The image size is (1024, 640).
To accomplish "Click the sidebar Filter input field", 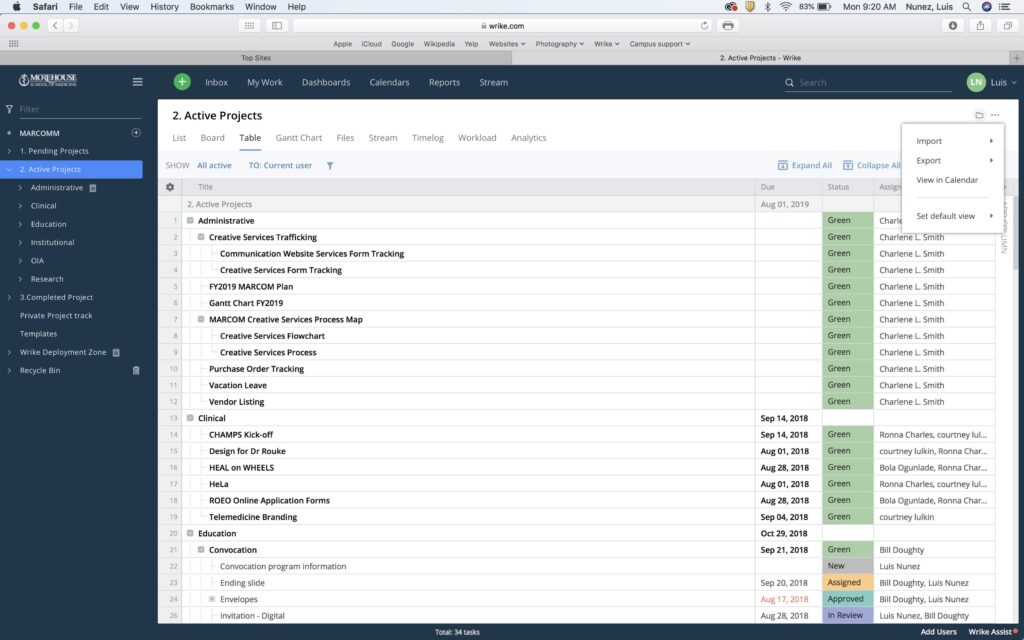I will tap(80, 109).
